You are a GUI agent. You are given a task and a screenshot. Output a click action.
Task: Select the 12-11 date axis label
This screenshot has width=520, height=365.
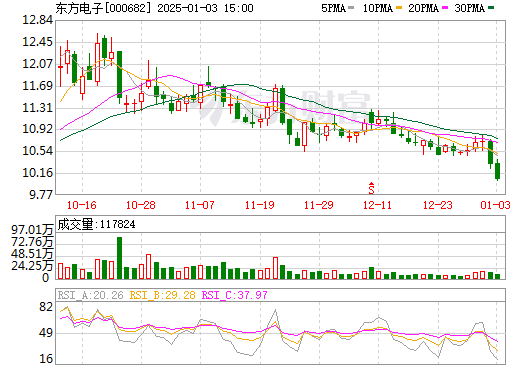tap(377, 205)
